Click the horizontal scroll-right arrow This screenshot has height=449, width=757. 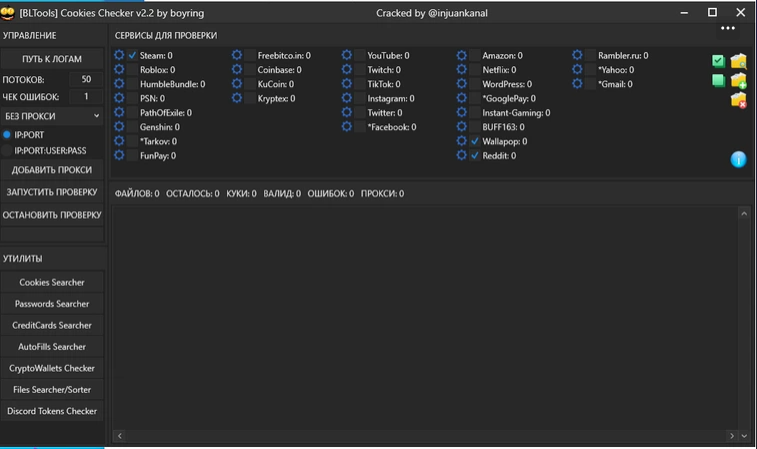point(732,436)
